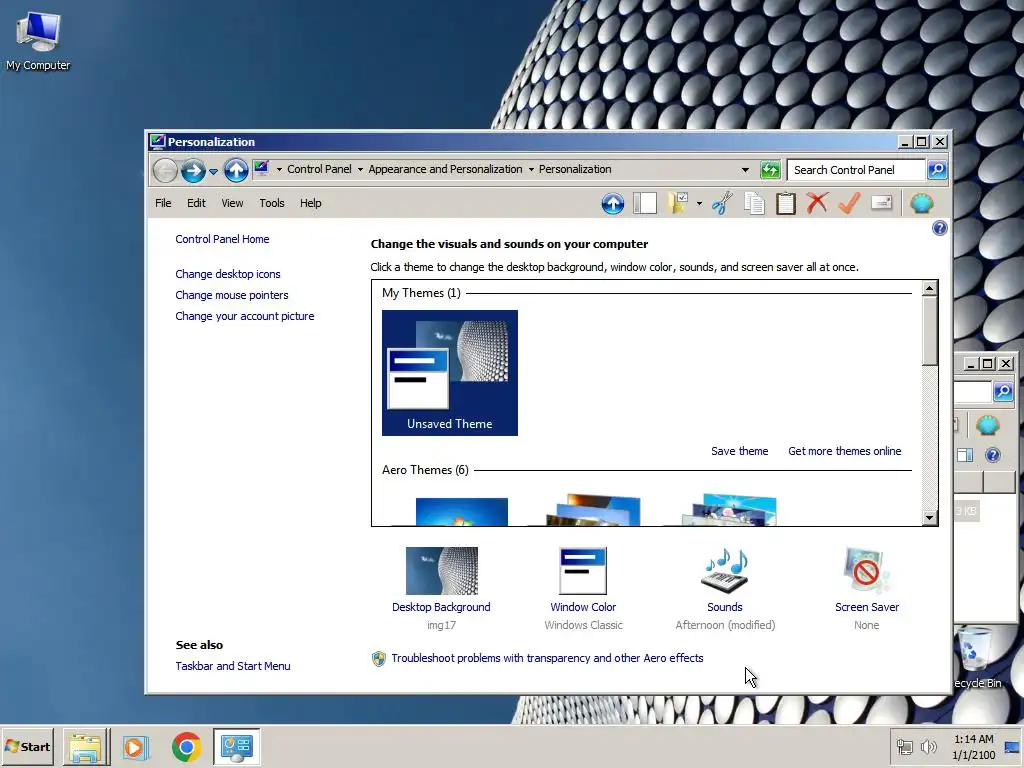Click the green Refresh button
The image size is (1024, 768).
[771, 170]
